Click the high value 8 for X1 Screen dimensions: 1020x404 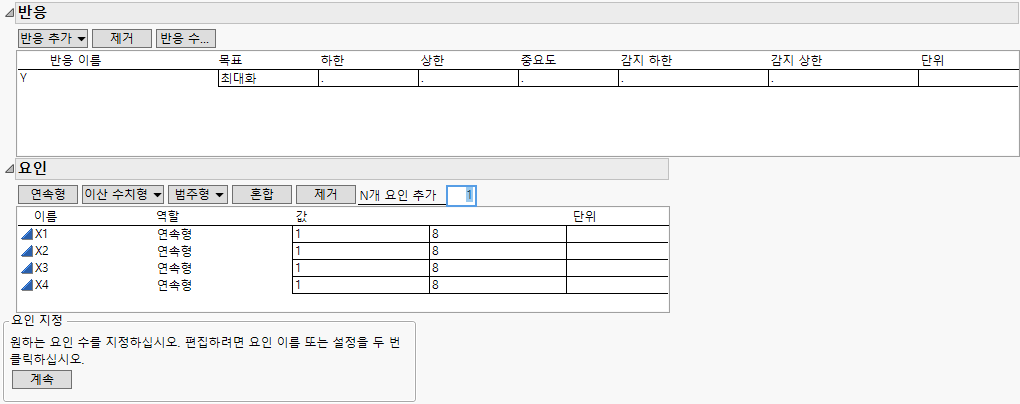[498, 234]
